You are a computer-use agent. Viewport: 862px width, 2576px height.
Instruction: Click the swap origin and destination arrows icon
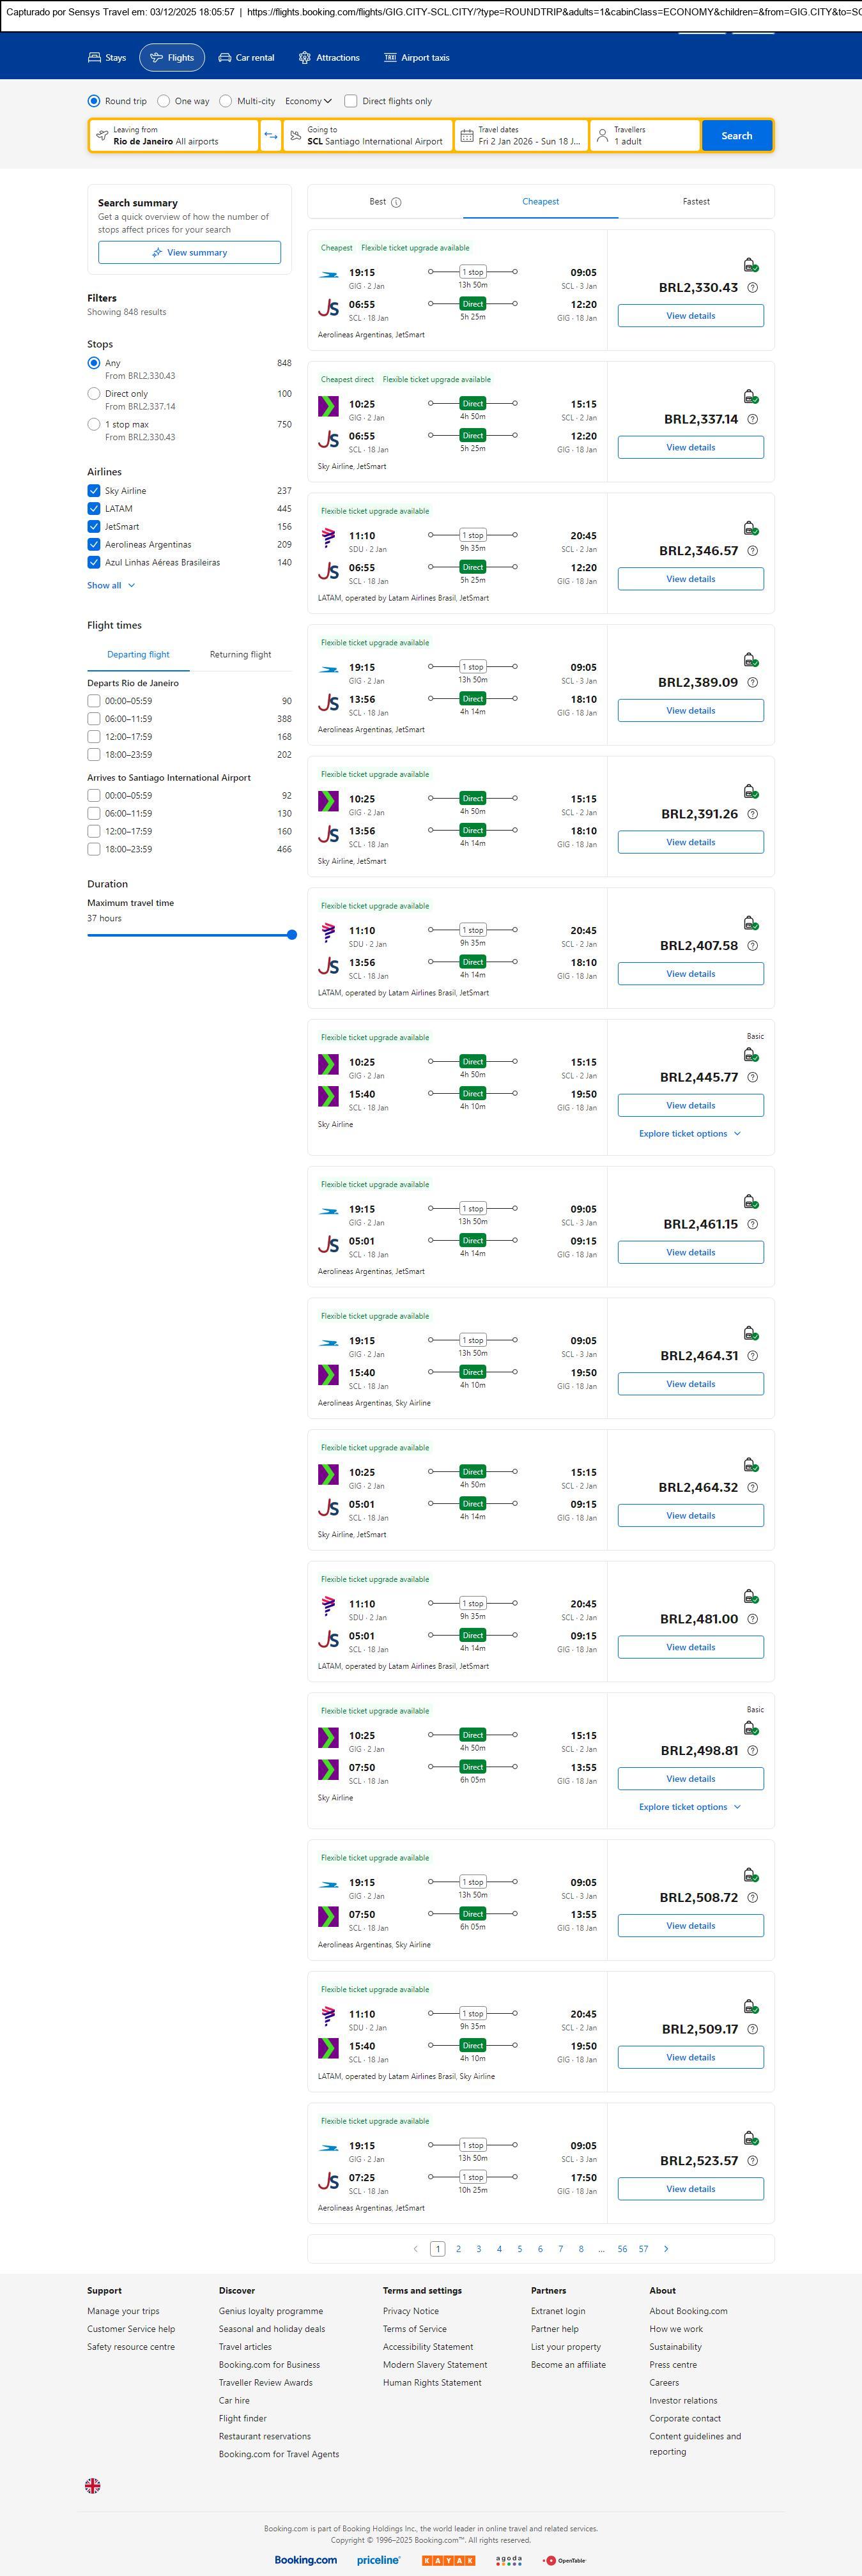pyautogui.click(x=271, y=136)
